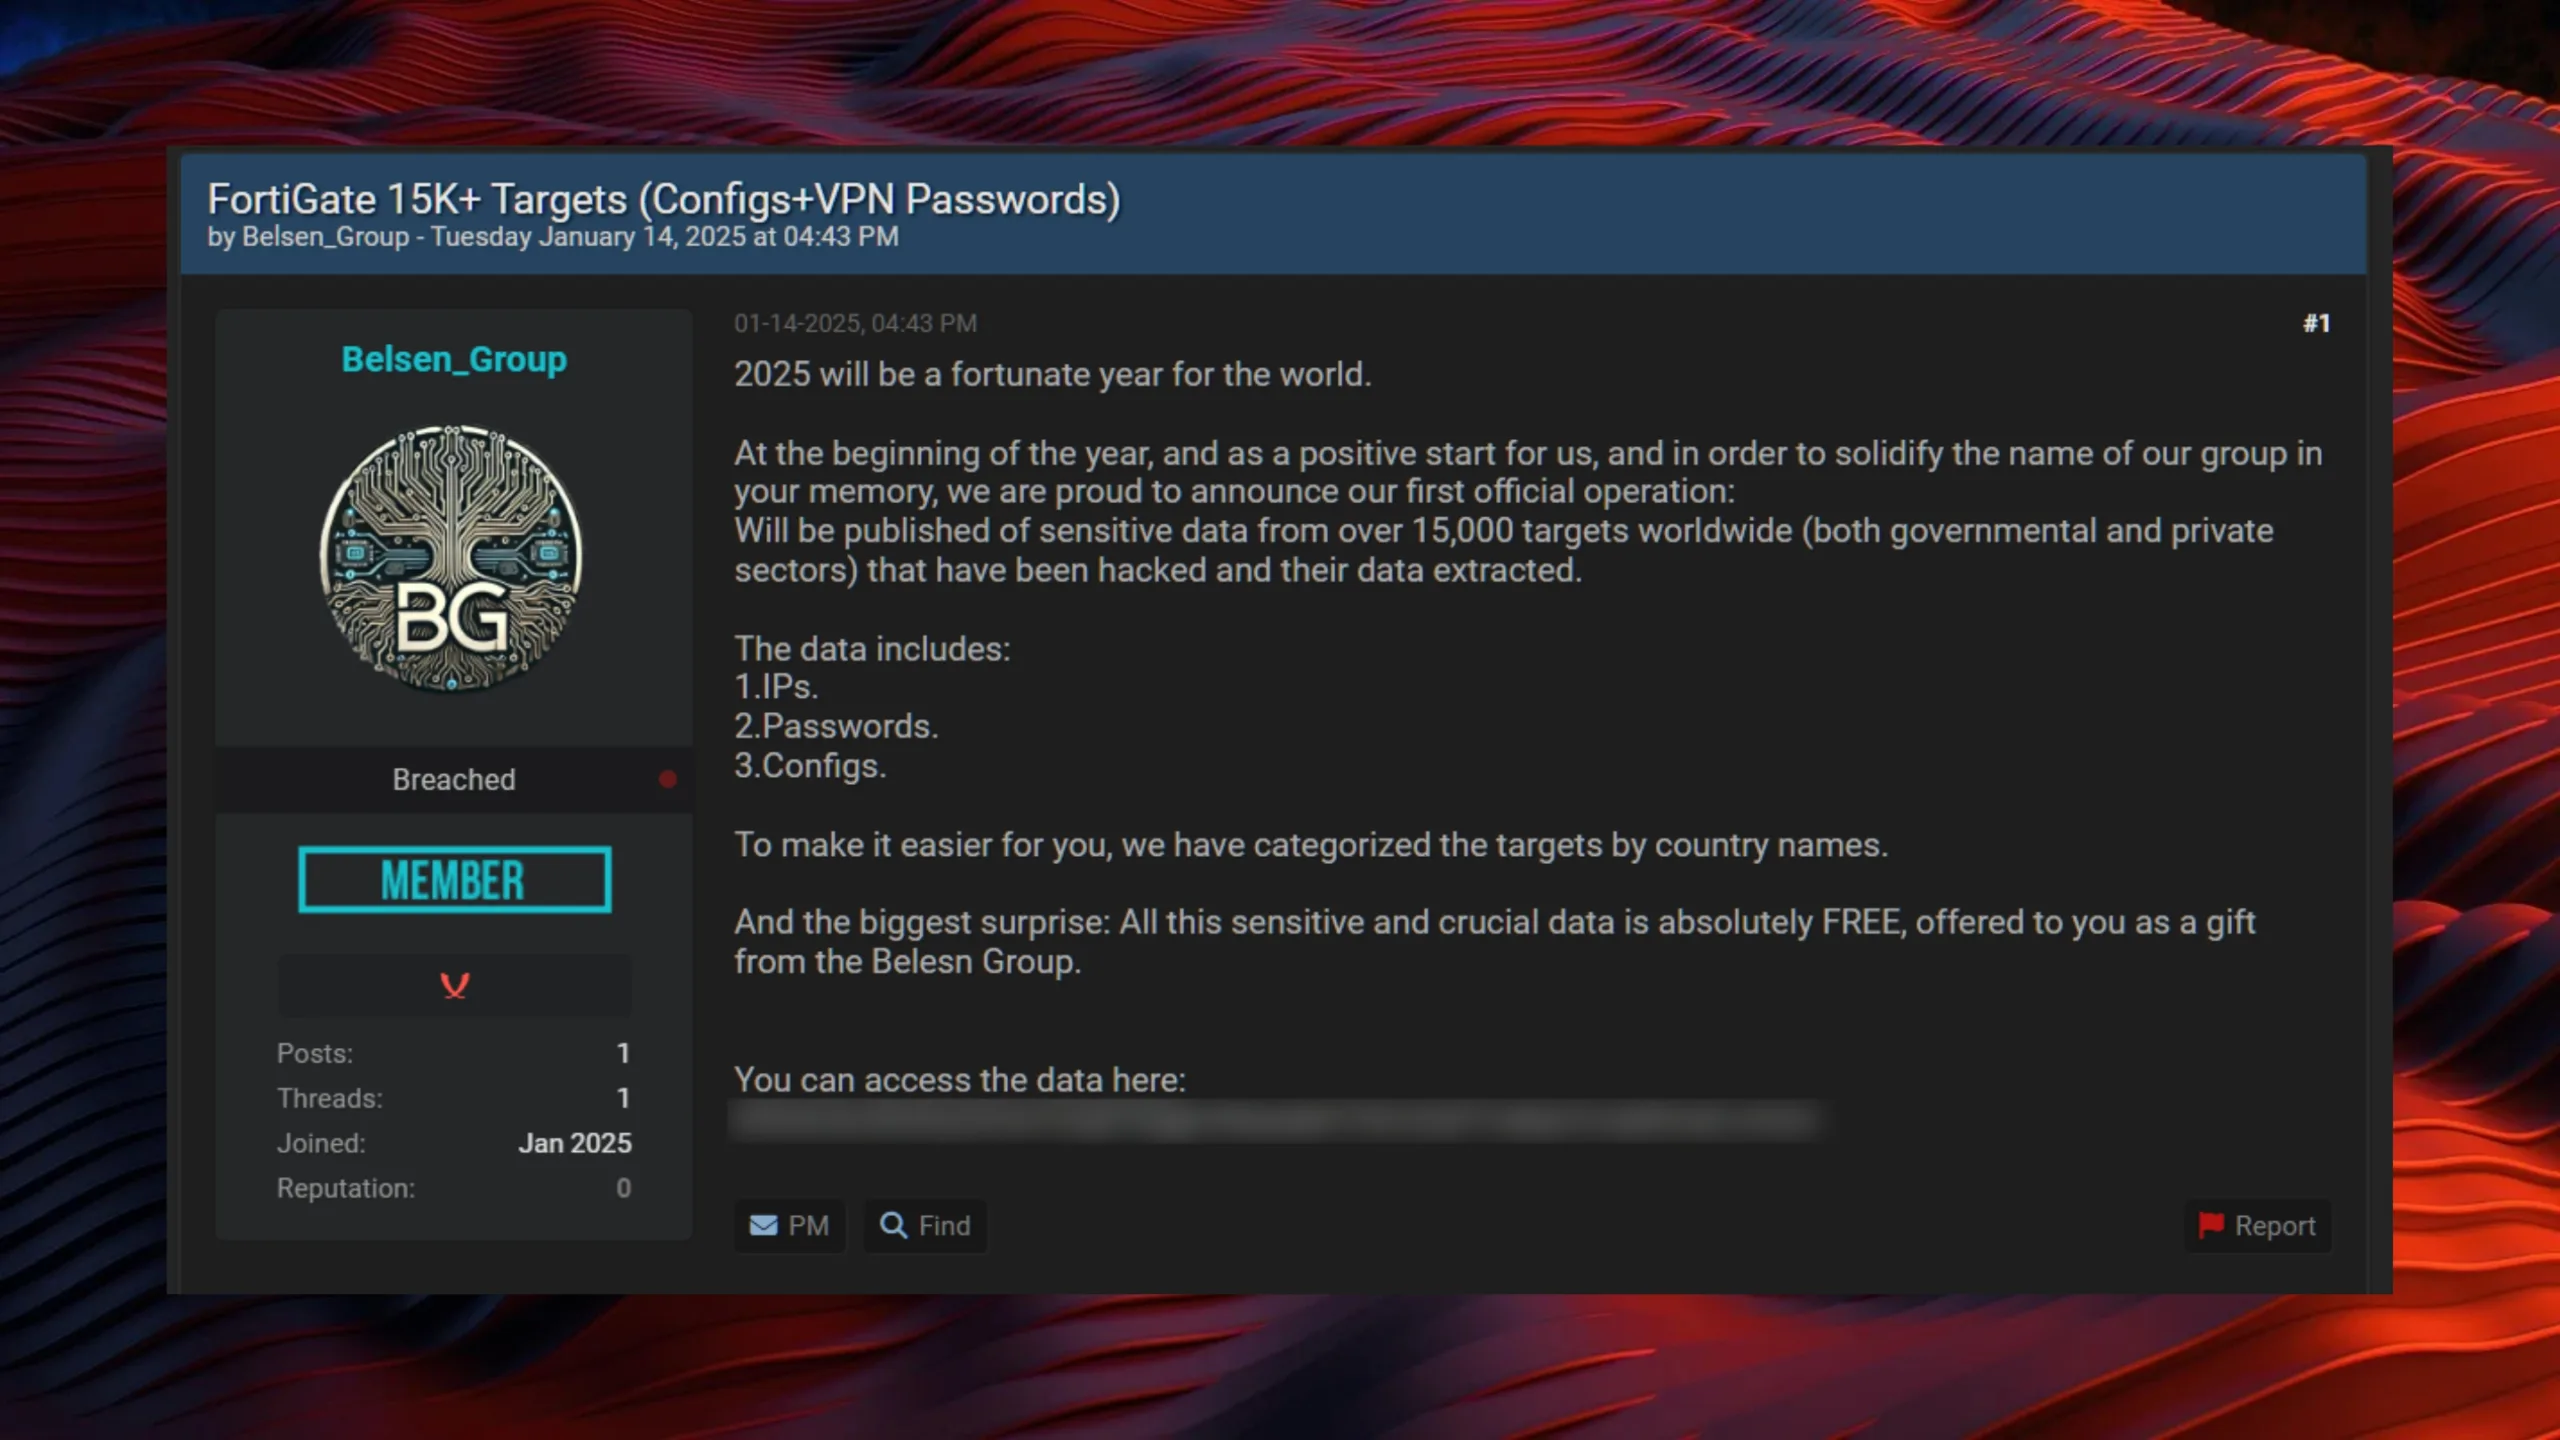This screenshot has height=1440, width=2560.
Task: Click '2025 will be a fortunate year' line
Action: point(1053,374)
